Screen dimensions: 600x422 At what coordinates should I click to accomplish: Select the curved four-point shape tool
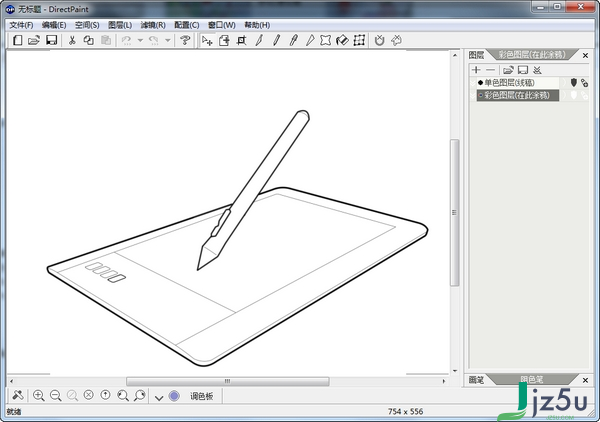click(326, 40)
